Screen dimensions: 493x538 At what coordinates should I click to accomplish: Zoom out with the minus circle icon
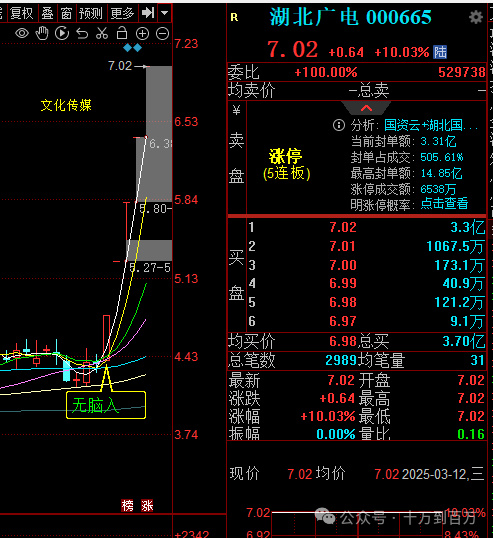[162, 34]
